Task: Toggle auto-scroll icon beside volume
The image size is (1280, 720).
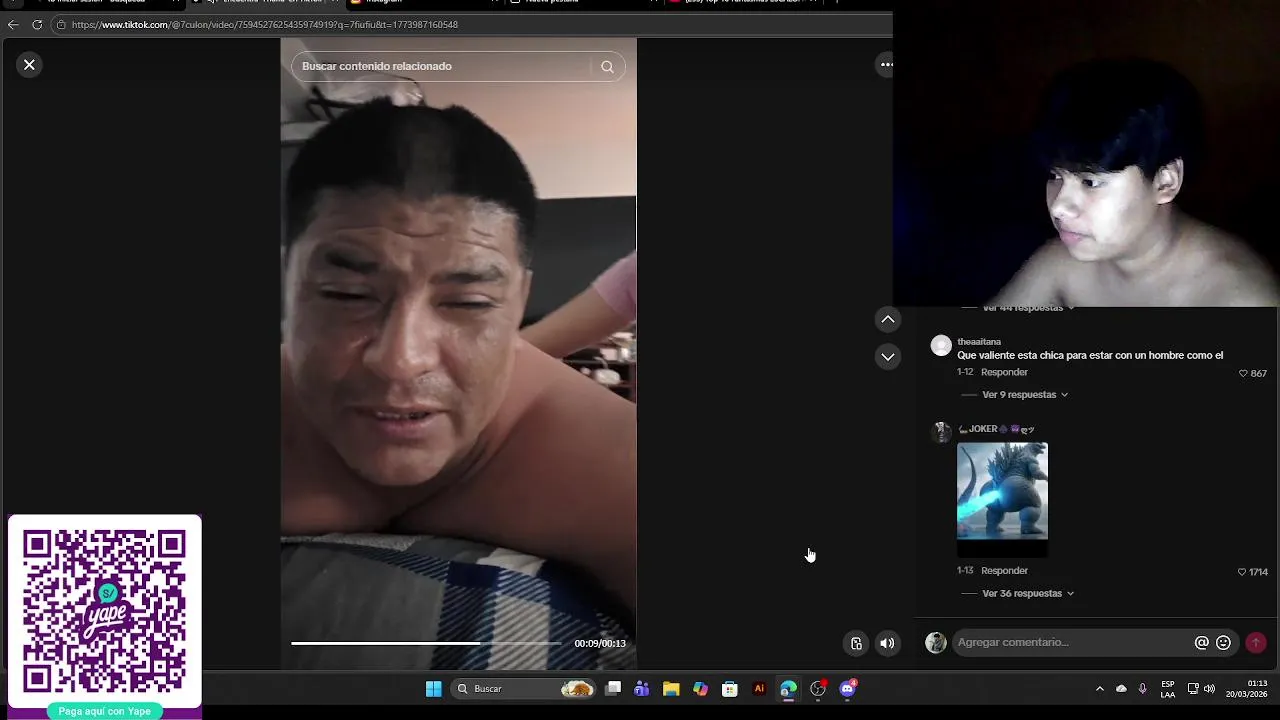Action: tap(856, 643)
